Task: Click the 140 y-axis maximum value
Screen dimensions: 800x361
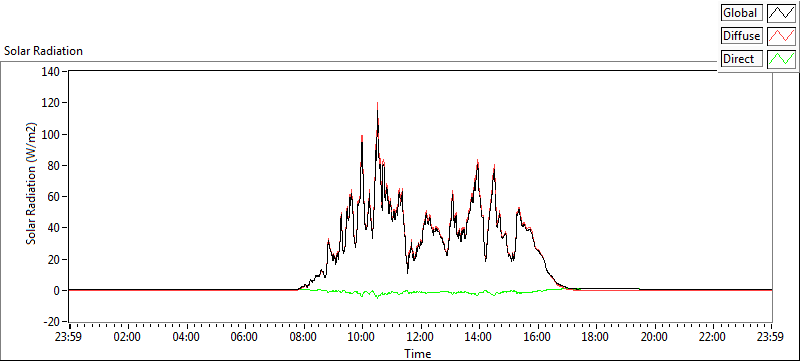Action: [x=50, y=72]
